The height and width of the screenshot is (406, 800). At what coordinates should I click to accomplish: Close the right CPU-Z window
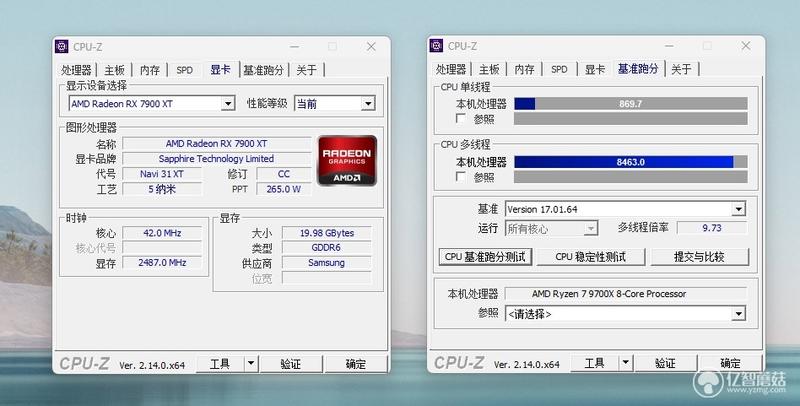point(745,45)
